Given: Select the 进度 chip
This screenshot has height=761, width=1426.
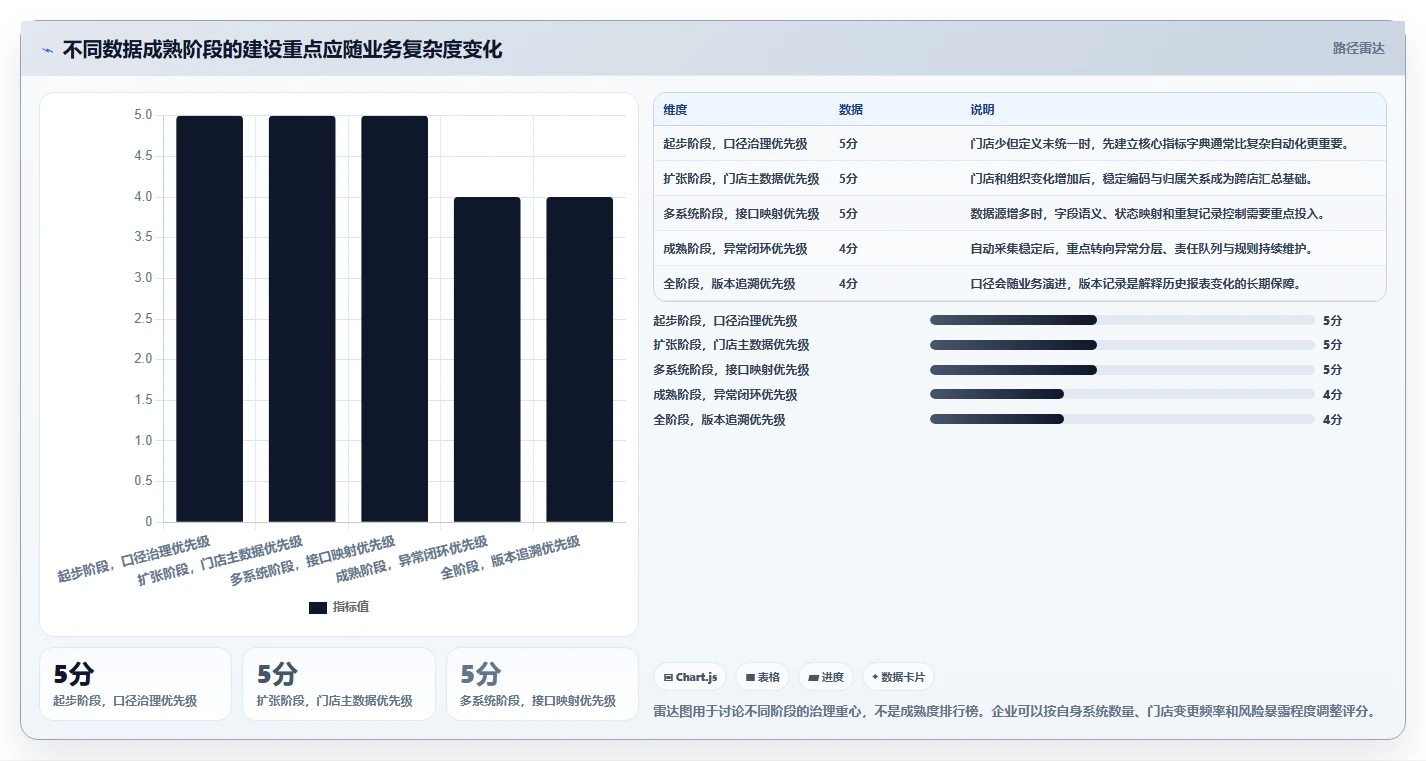Looking at the screenshot, I should tap(826, 677).
